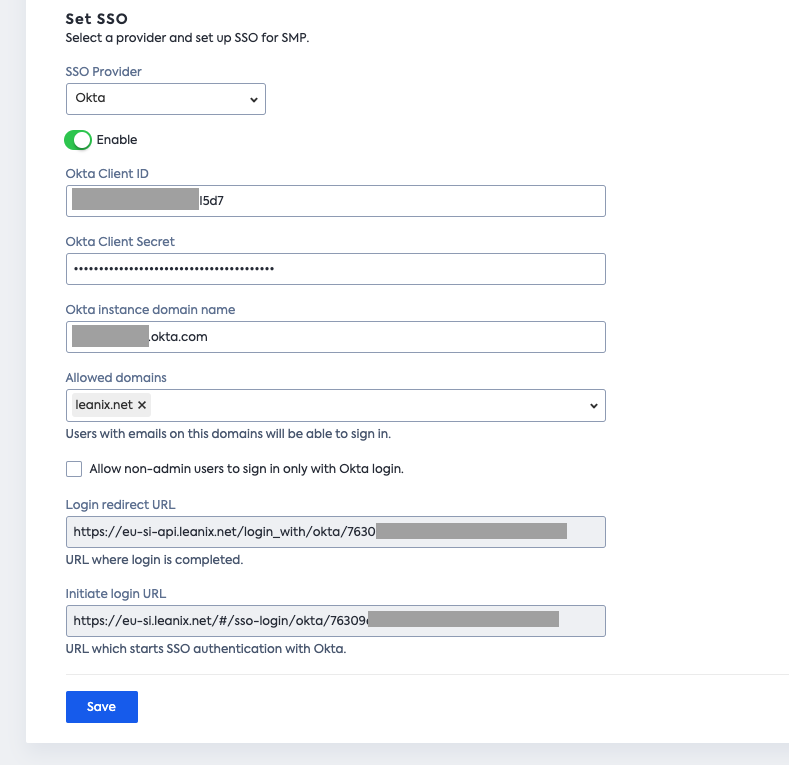789x765 pixels.
Task: Select the Login redirect URL field
Action: pyautogui.click(x=336, y=532)
